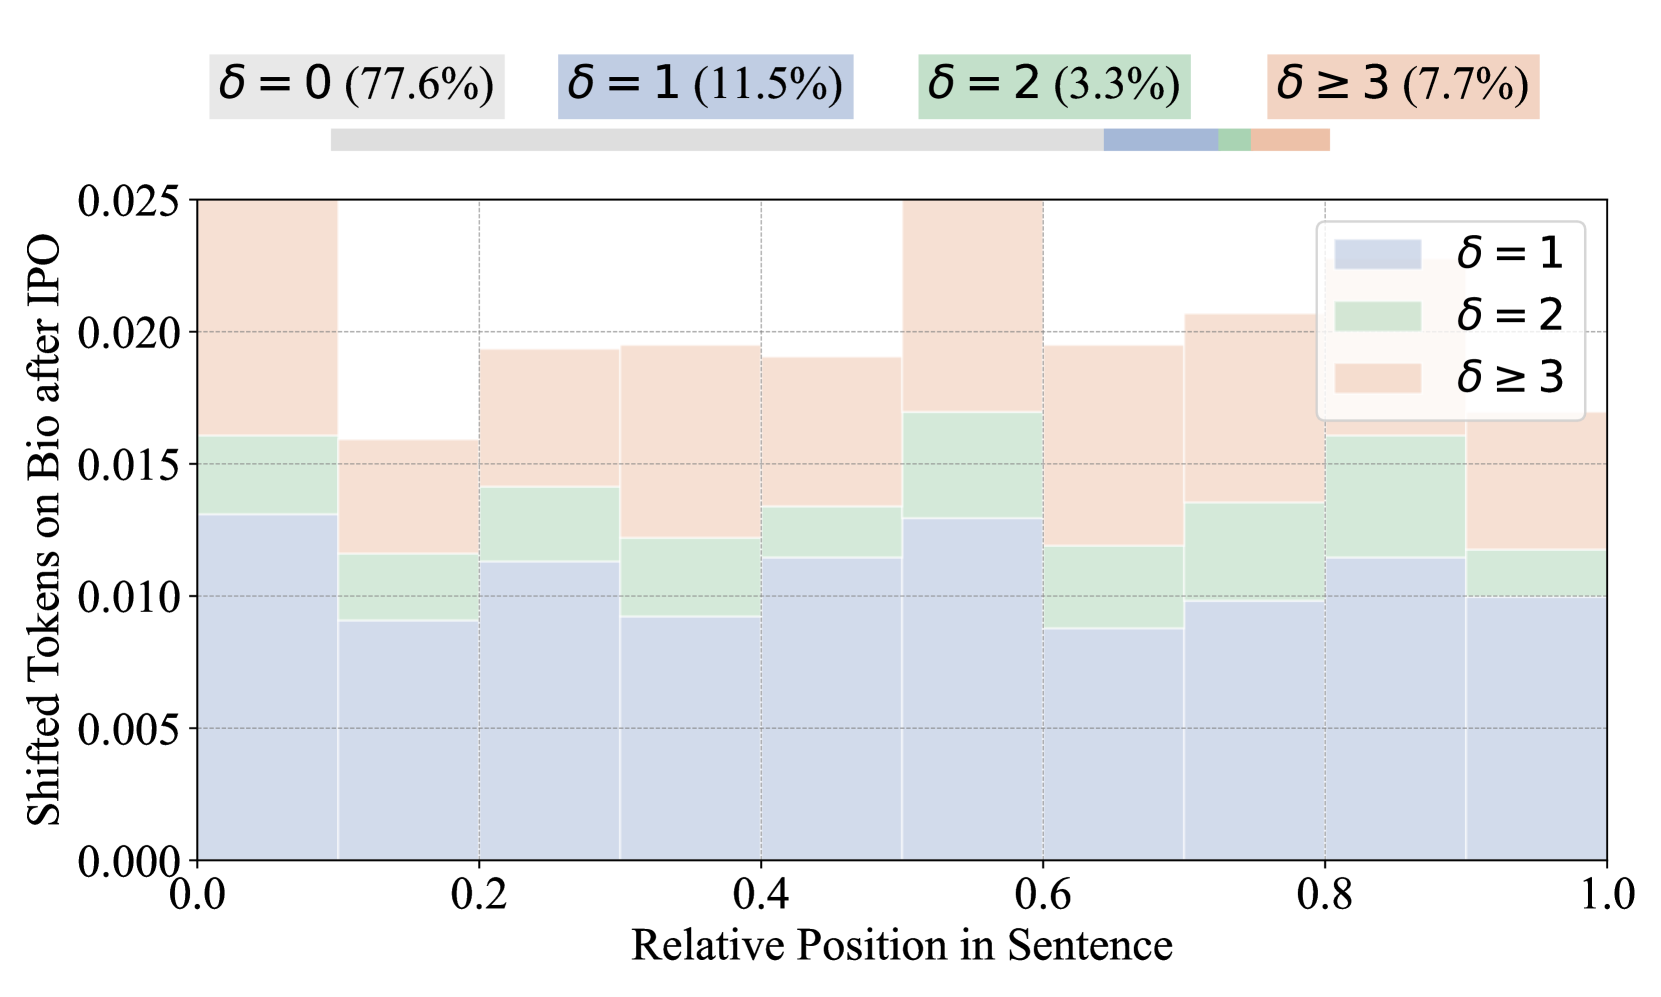Click the blue δ = 1 legend swatch
This screenshot has height=997, width=1661.
click(x=1377, y=254)
